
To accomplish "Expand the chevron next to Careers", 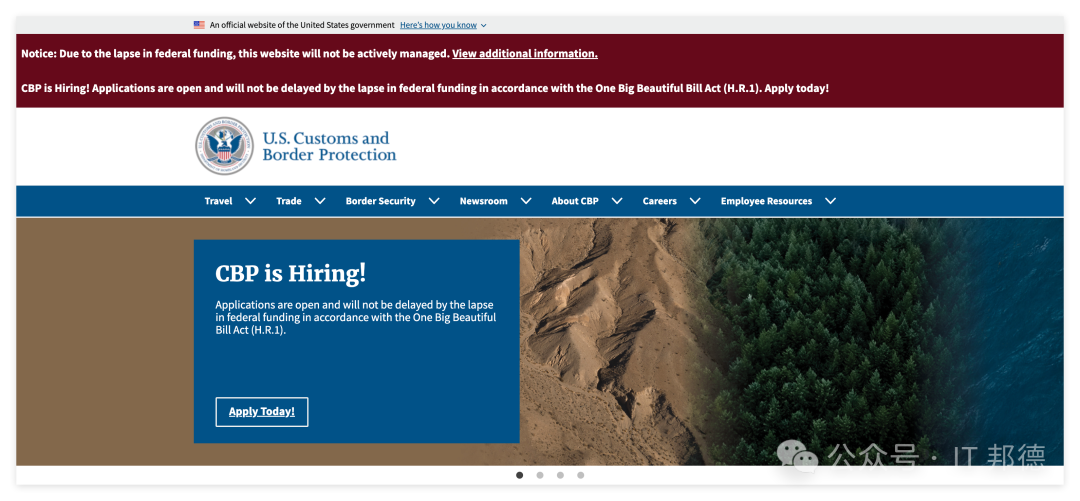I will [695, 201].
